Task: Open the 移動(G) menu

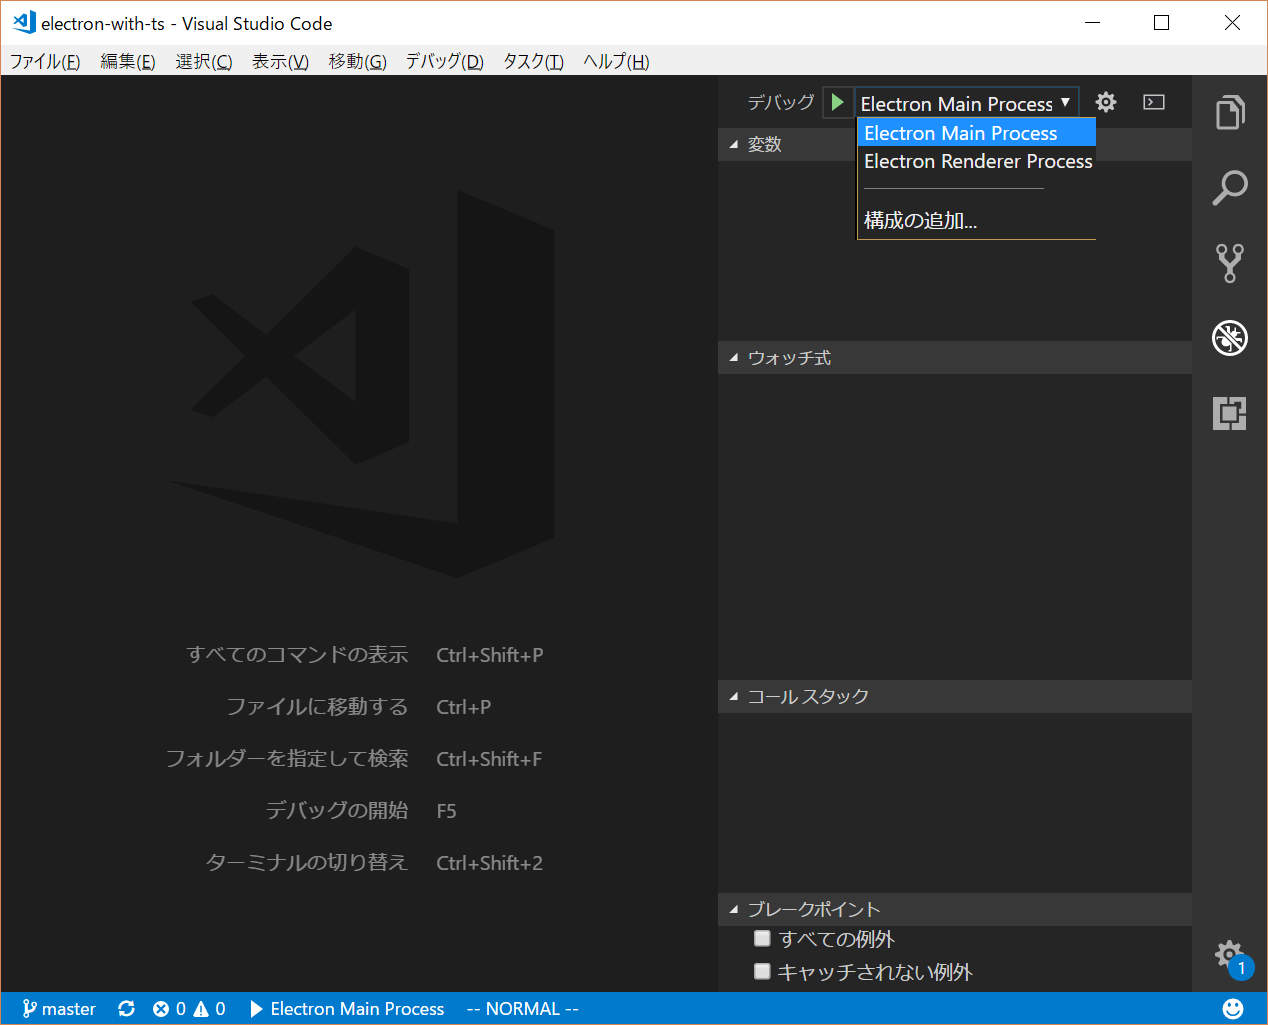Action: pos(357,61)
